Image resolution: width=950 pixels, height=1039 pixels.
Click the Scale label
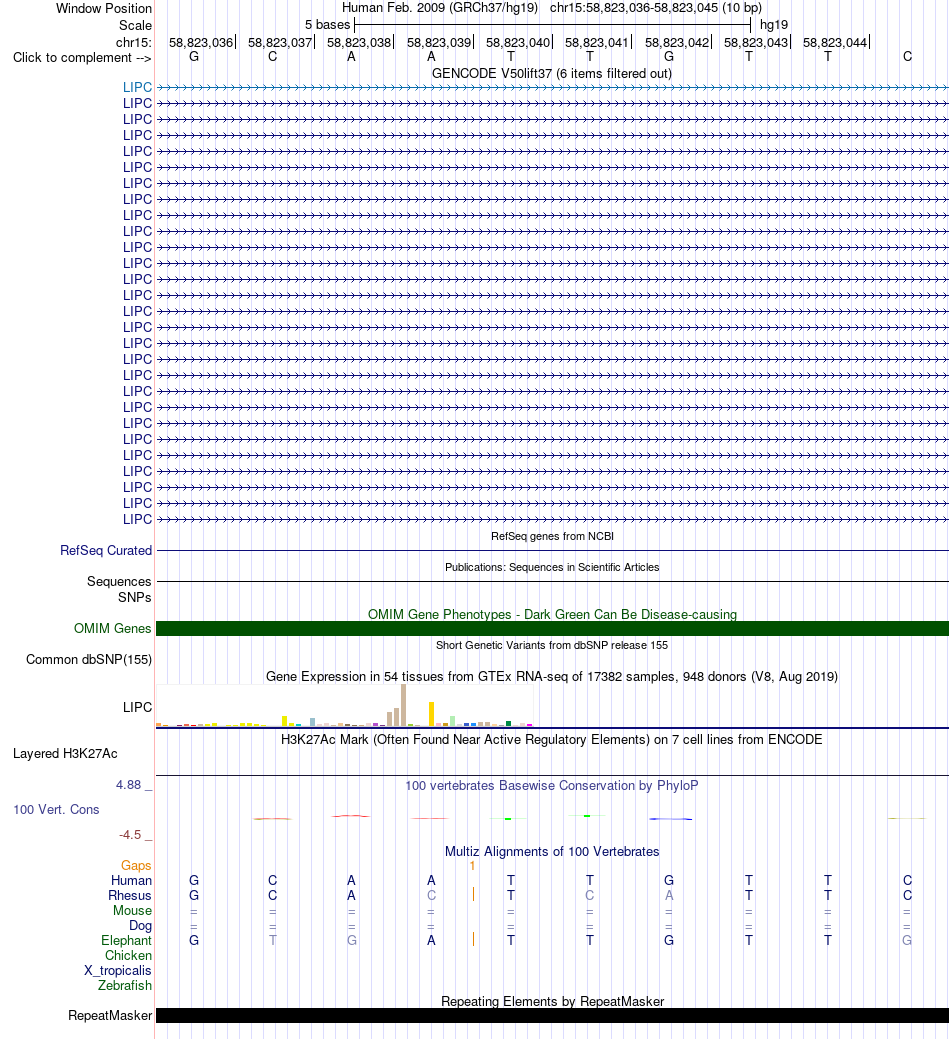tap(135, 25)
